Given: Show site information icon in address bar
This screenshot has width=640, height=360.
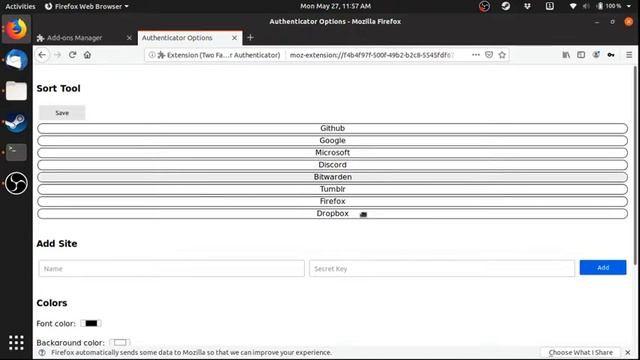Looking at the screenshot, I should (152, 55).
